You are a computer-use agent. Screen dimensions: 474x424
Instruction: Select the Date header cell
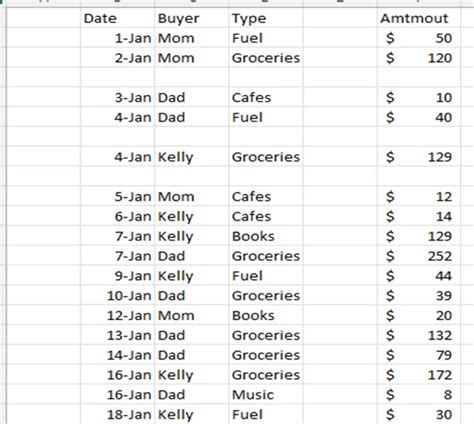click(x=117, y=18)
